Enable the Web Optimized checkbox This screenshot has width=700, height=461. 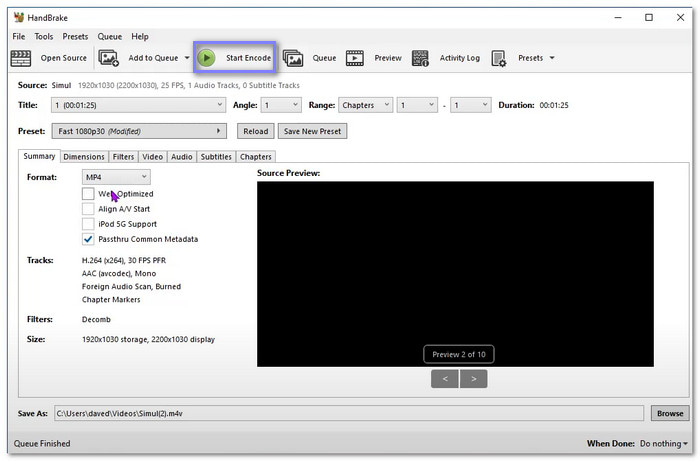(x=89, y=194)
